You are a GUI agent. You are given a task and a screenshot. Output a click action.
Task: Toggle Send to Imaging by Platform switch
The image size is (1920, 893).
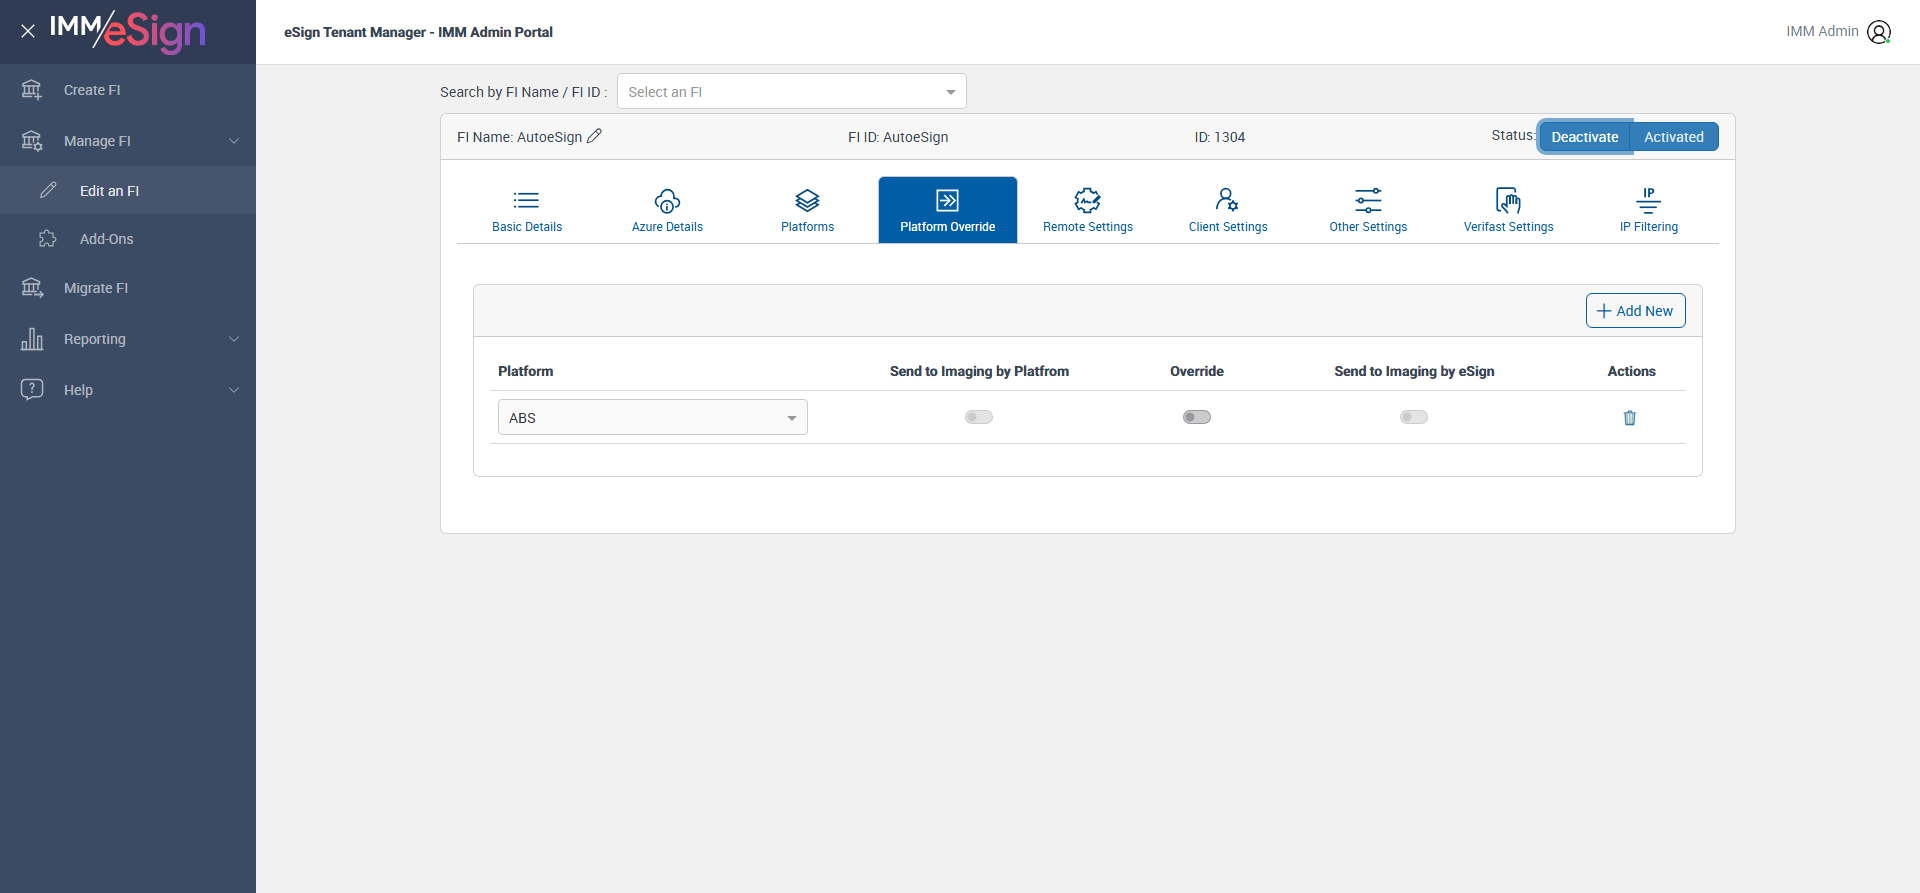click(979, 417)
